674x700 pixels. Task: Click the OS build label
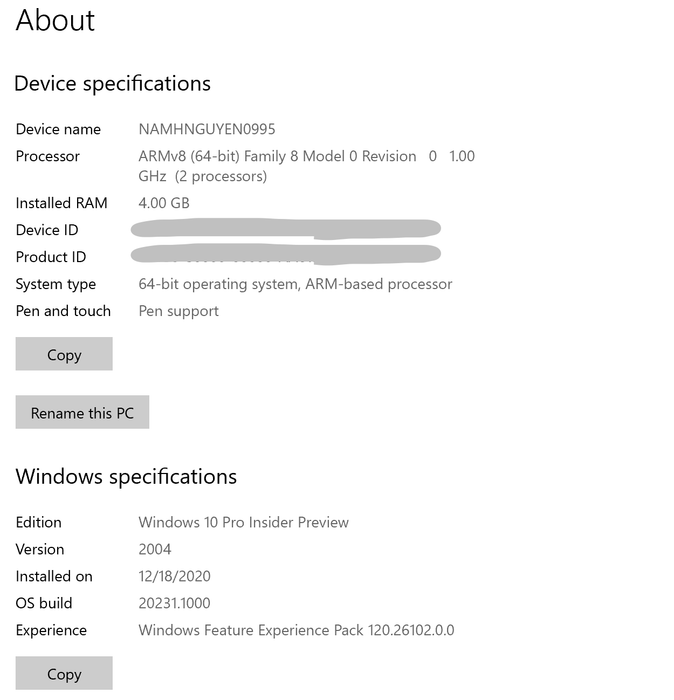[44, 604]
